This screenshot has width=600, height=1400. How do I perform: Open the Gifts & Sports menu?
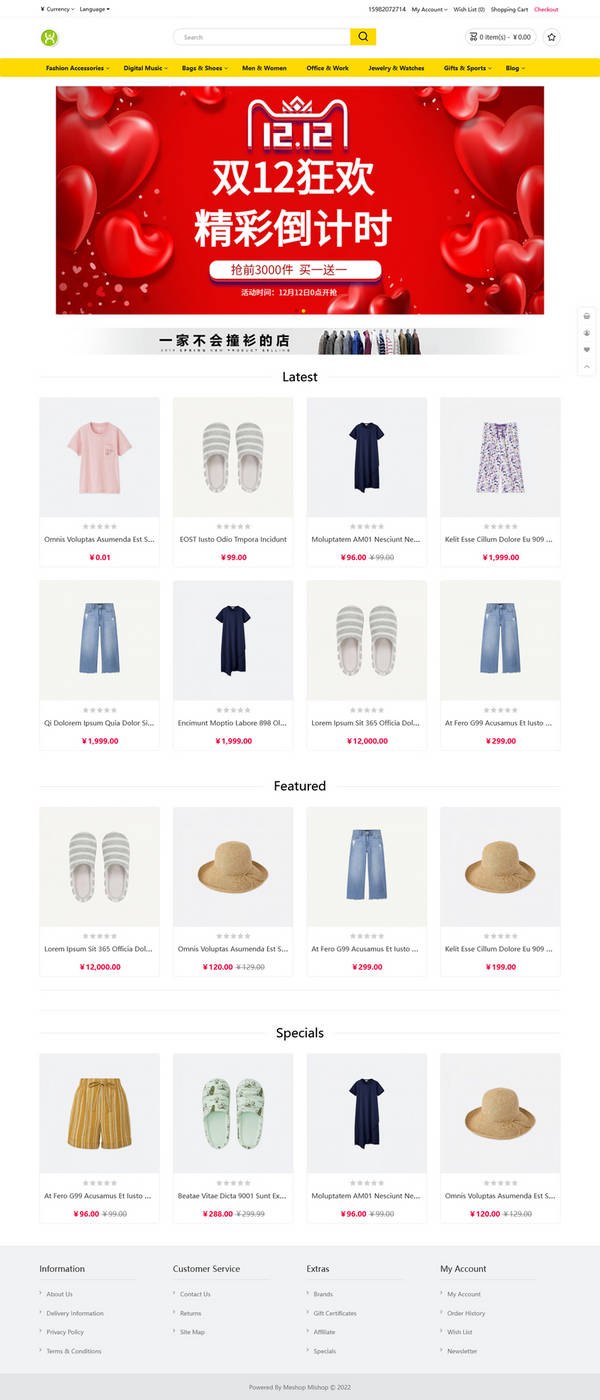(x=468, y=68)
